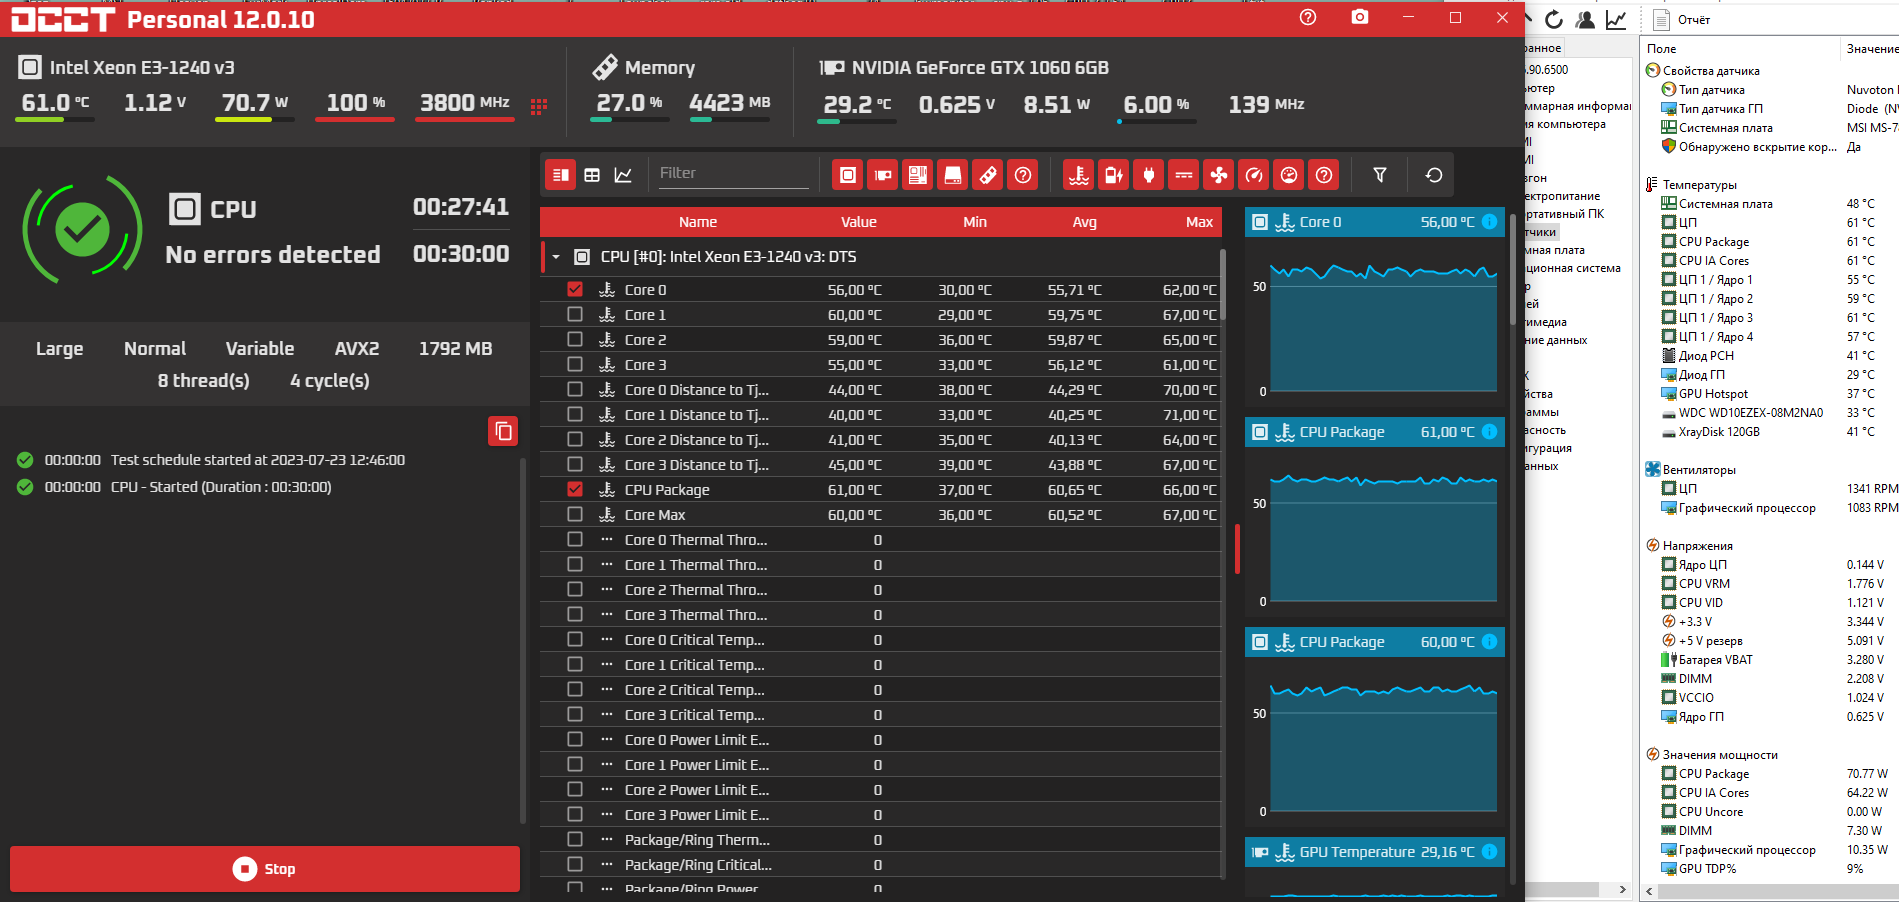Open info for the GPU Temperature graph

[1489, 852]
